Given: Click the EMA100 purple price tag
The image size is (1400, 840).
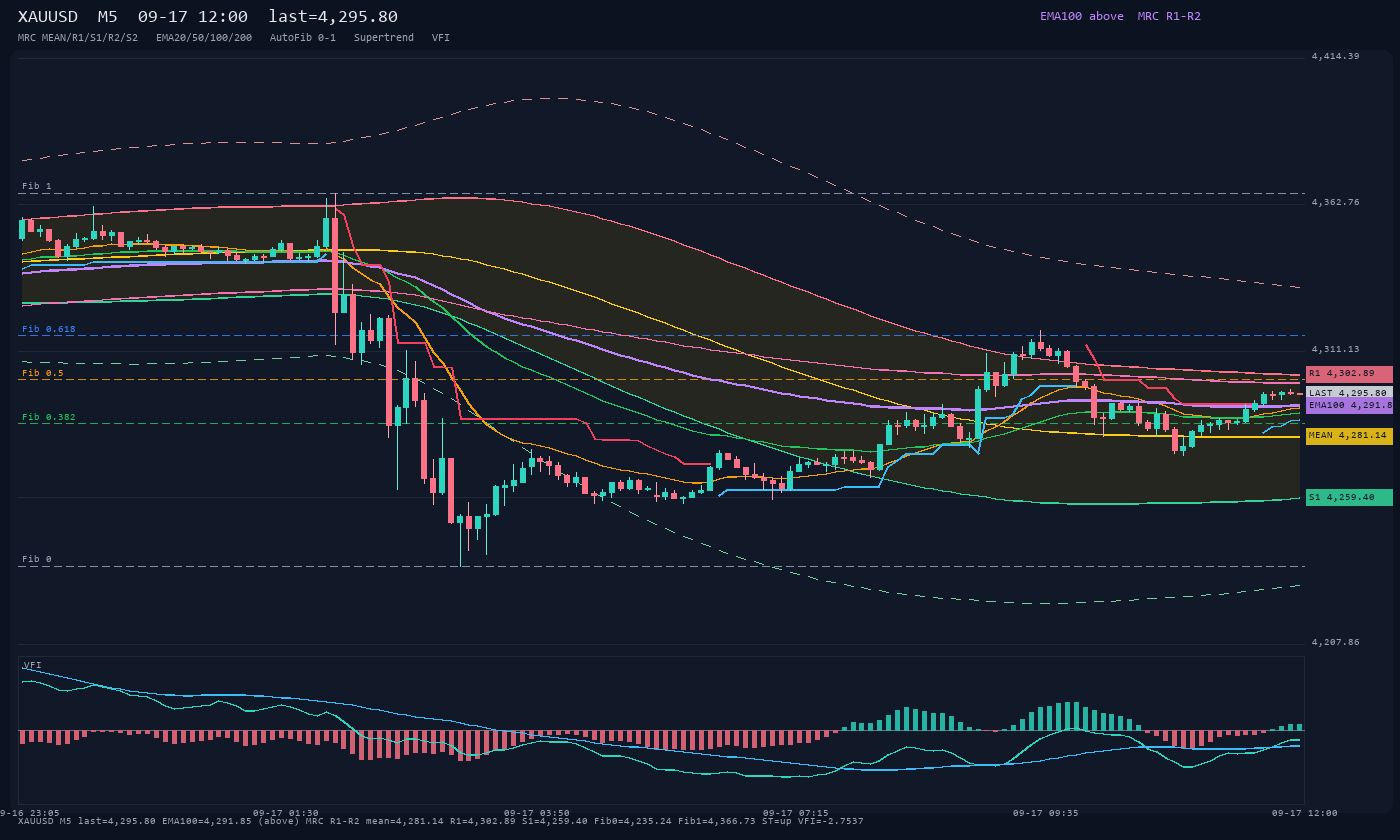Looking at the screenshot, I should pyautogui.click(x=1349, y=406).
